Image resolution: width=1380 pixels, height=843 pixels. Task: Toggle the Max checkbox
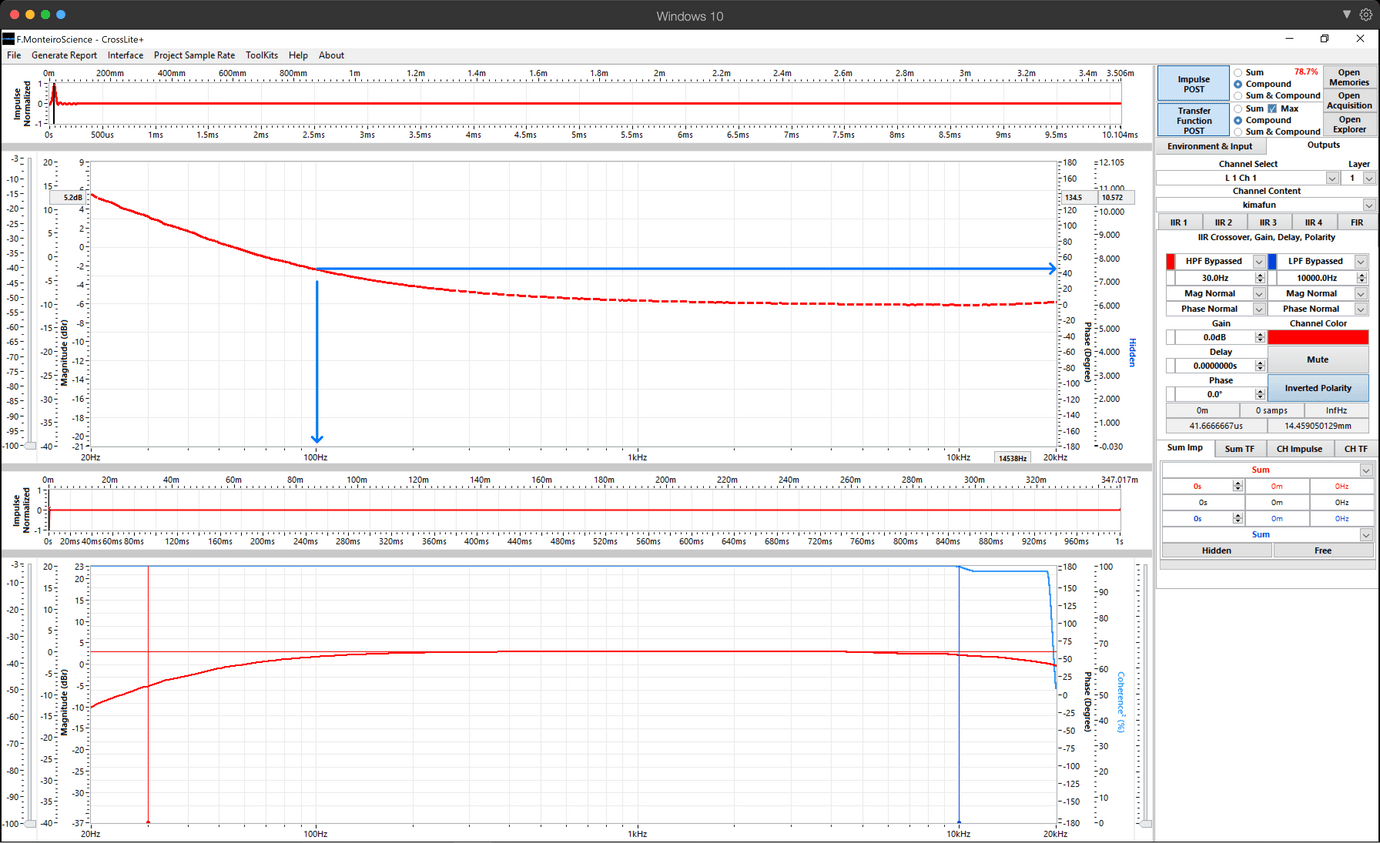pyautogui.click(x=1272, y=109)
